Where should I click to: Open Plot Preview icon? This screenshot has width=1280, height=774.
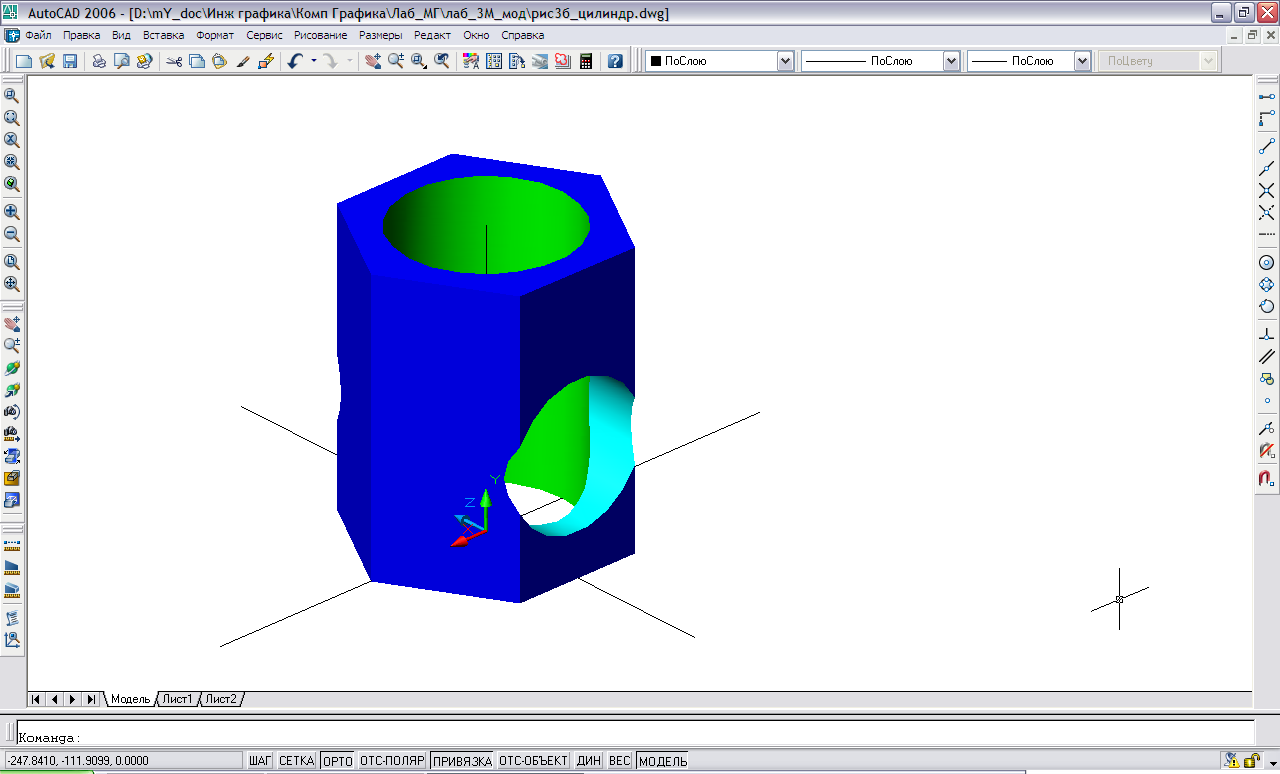122,61
